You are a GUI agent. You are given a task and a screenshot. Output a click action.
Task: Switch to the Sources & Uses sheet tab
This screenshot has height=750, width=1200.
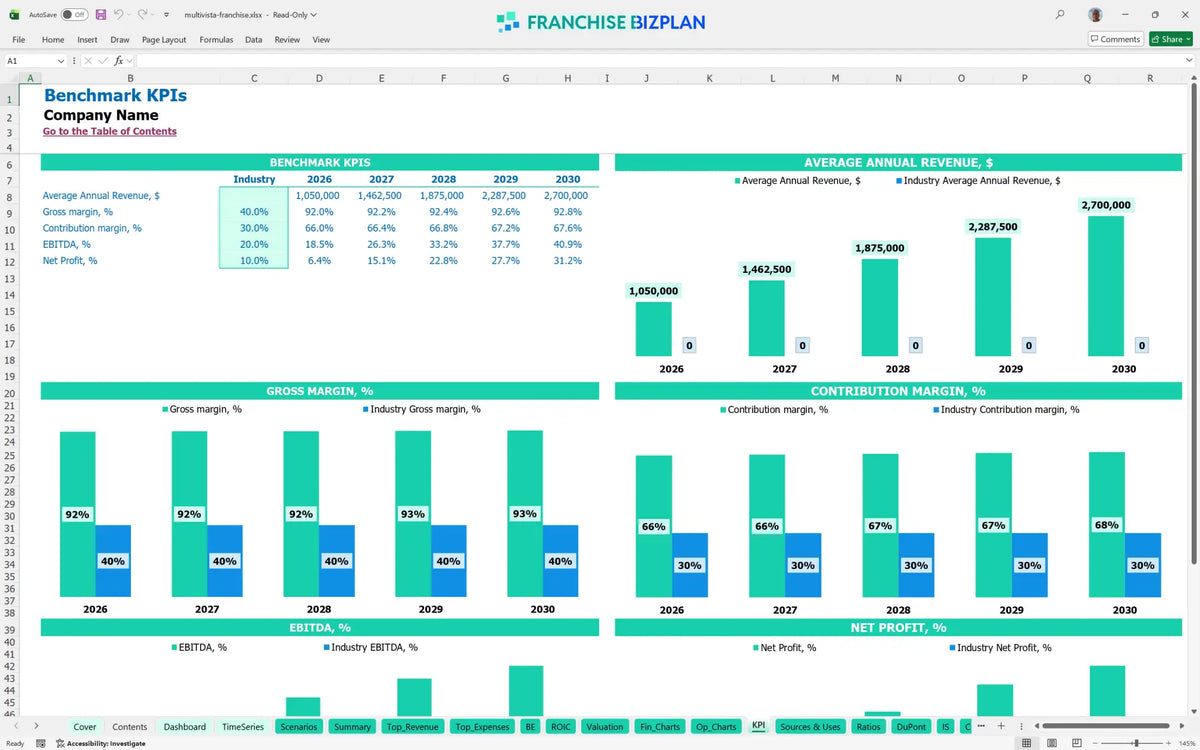coord(810,727)
